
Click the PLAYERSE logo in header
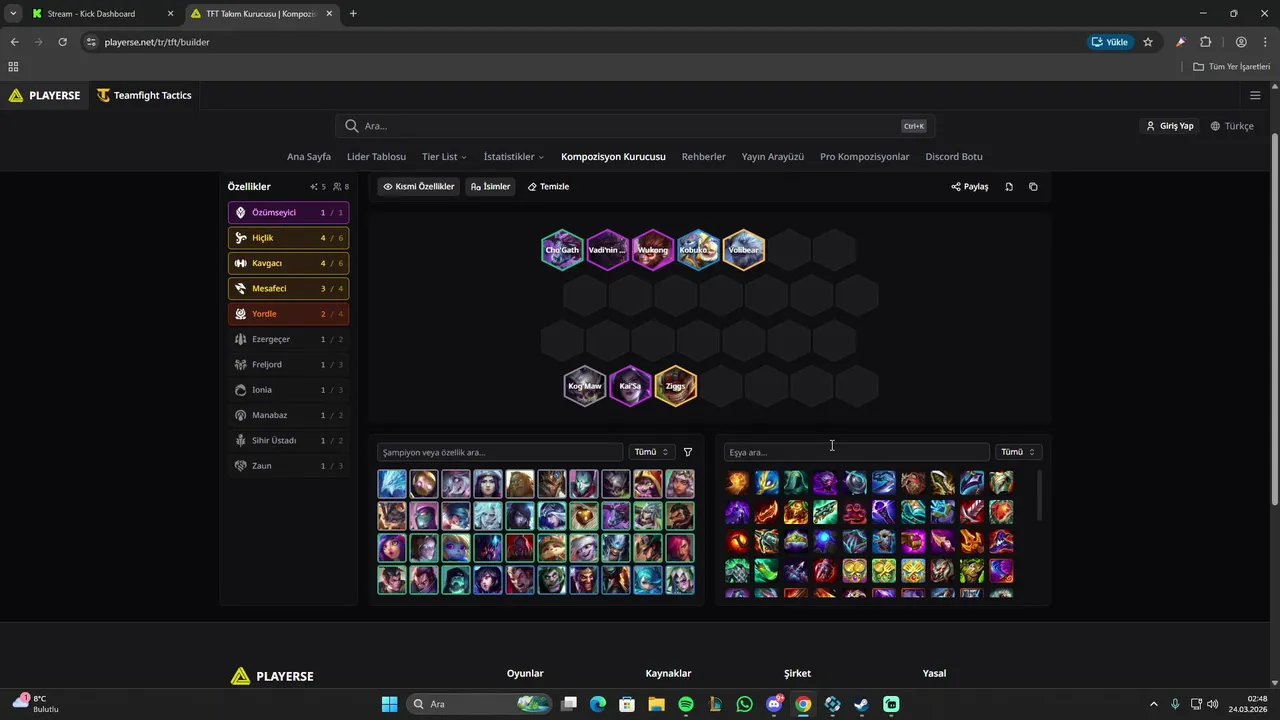(x=44, y=96)
